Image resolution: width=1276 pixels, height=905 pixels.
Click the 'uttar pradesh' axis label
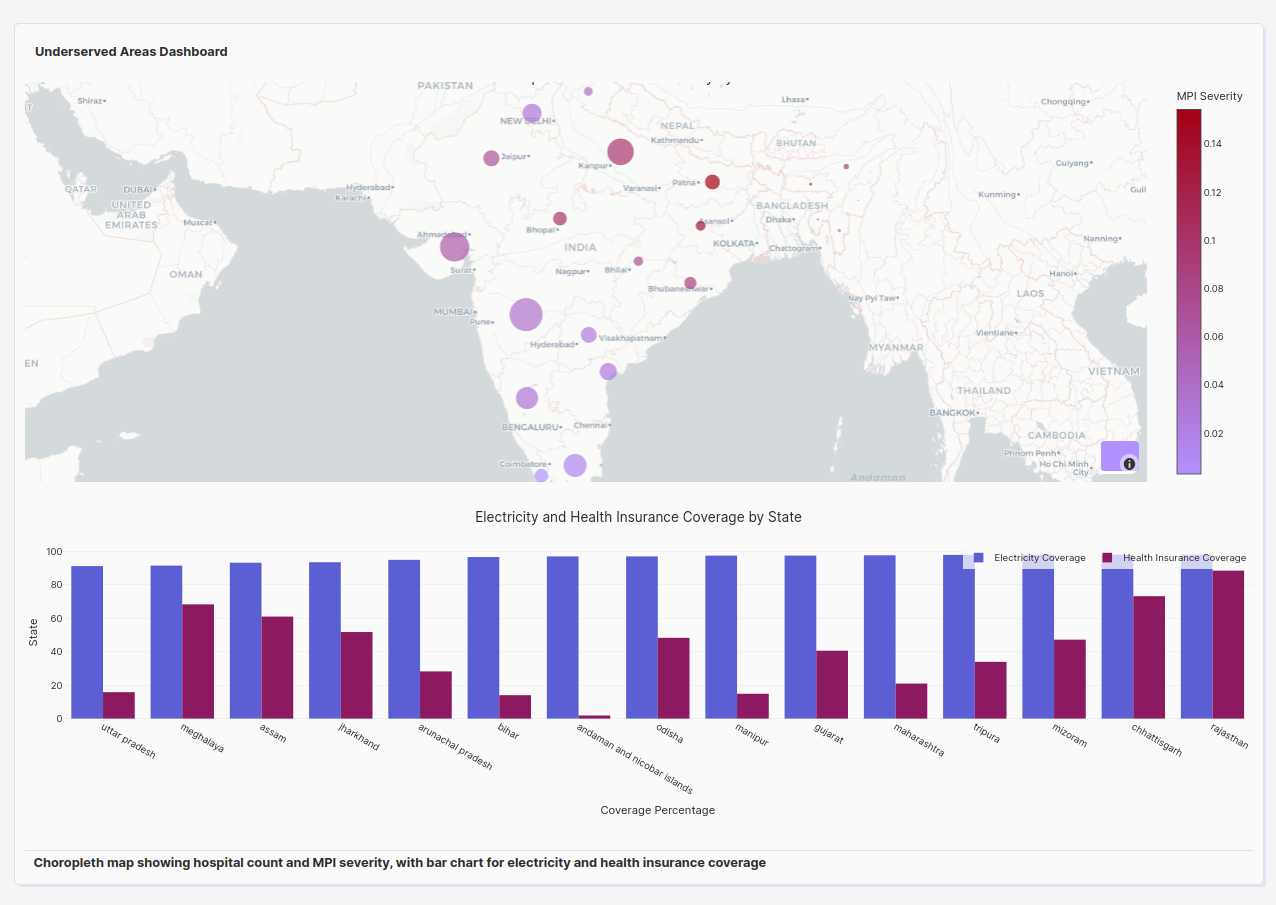(x=129, y=741)
